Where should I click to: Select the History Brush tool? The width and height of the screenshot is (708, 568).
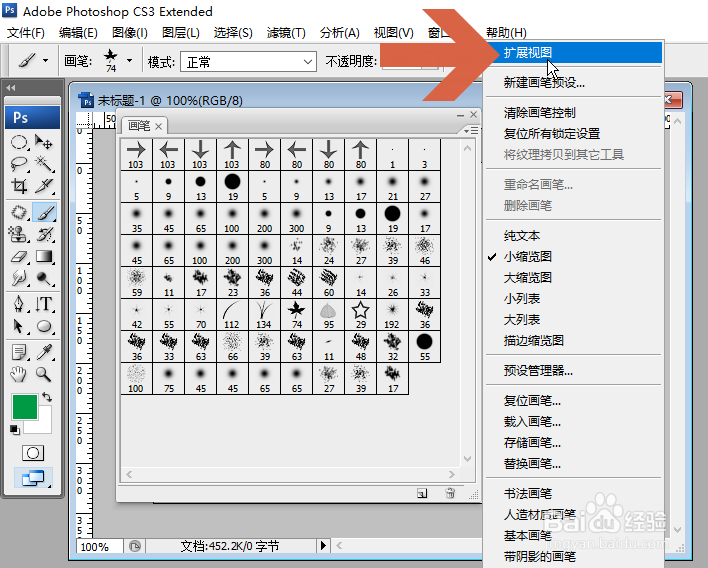pyautogui.click(x=44, y=234)
